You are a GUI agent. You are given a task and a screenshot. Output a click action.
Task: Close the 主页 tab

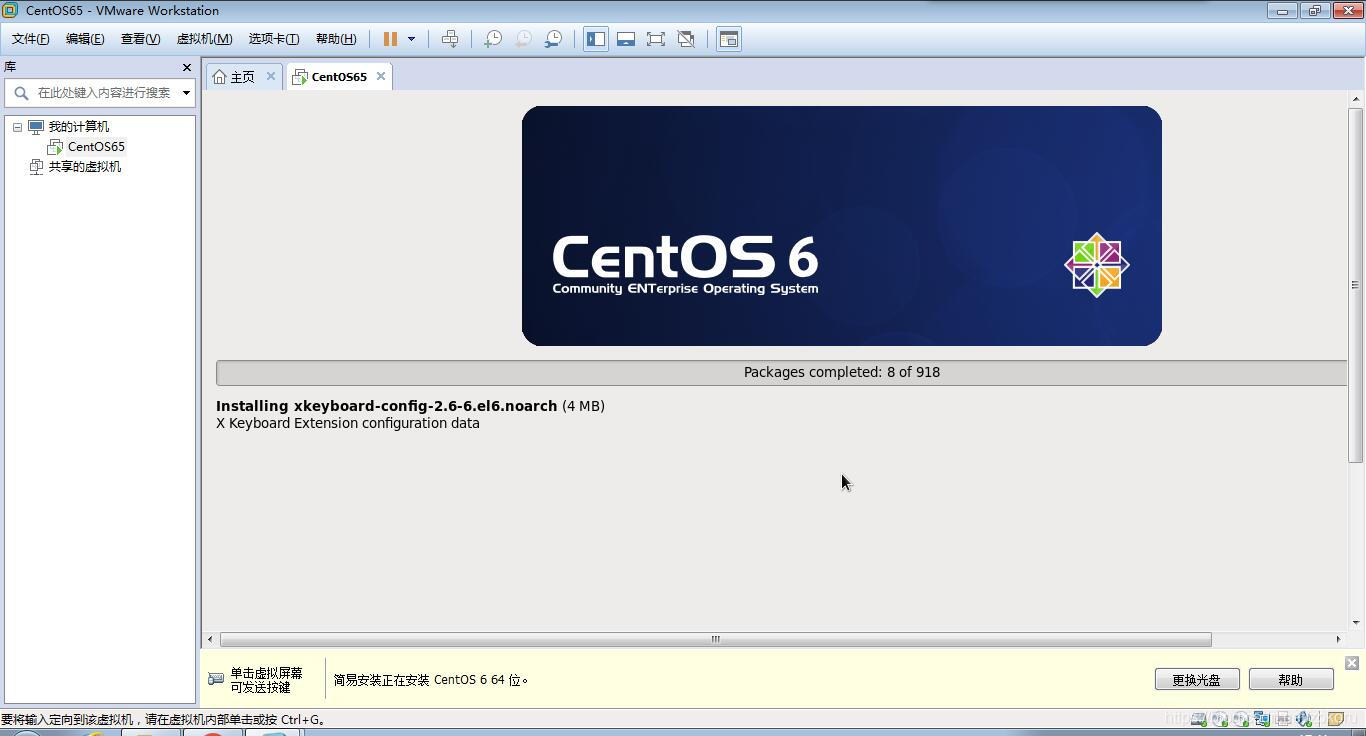click(x=270, y=76)
